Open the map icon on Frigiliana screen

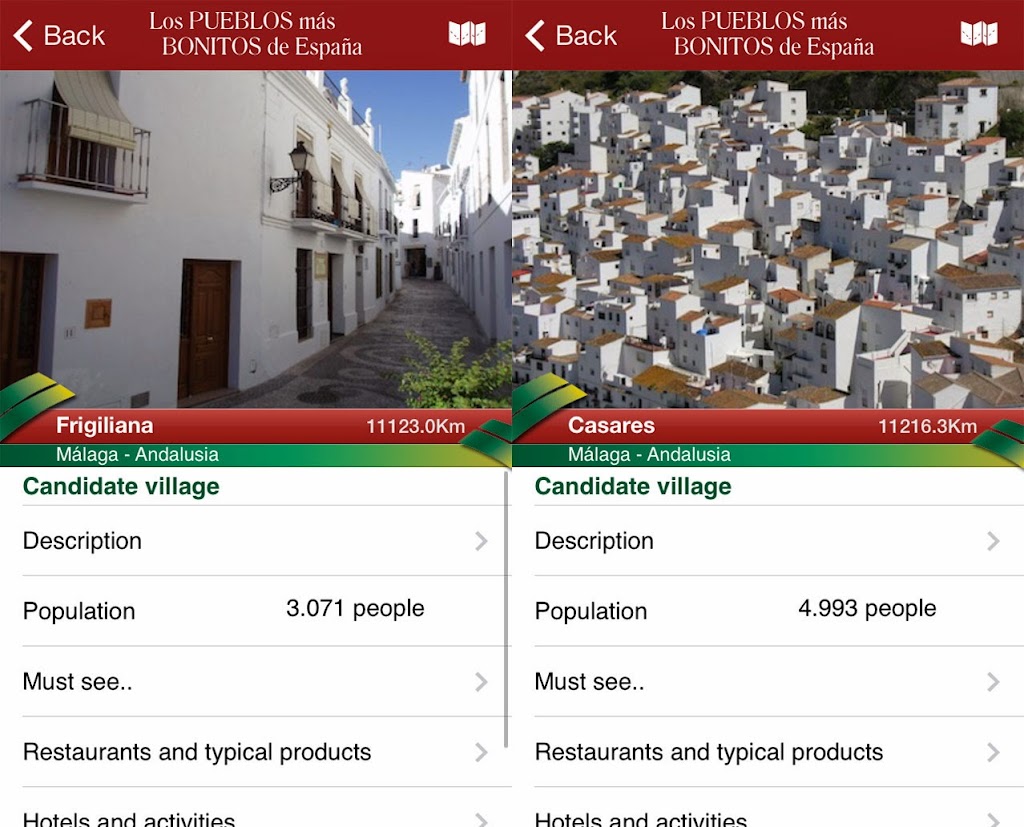tap(467, 33)
